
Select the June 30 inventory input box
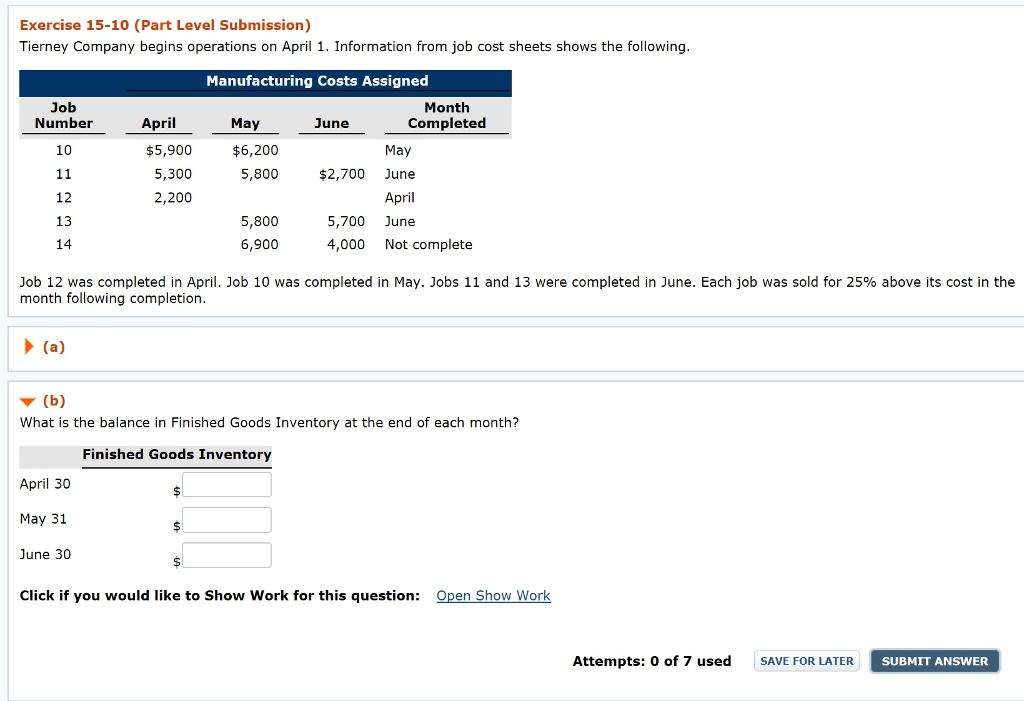[x=227, y=555]
